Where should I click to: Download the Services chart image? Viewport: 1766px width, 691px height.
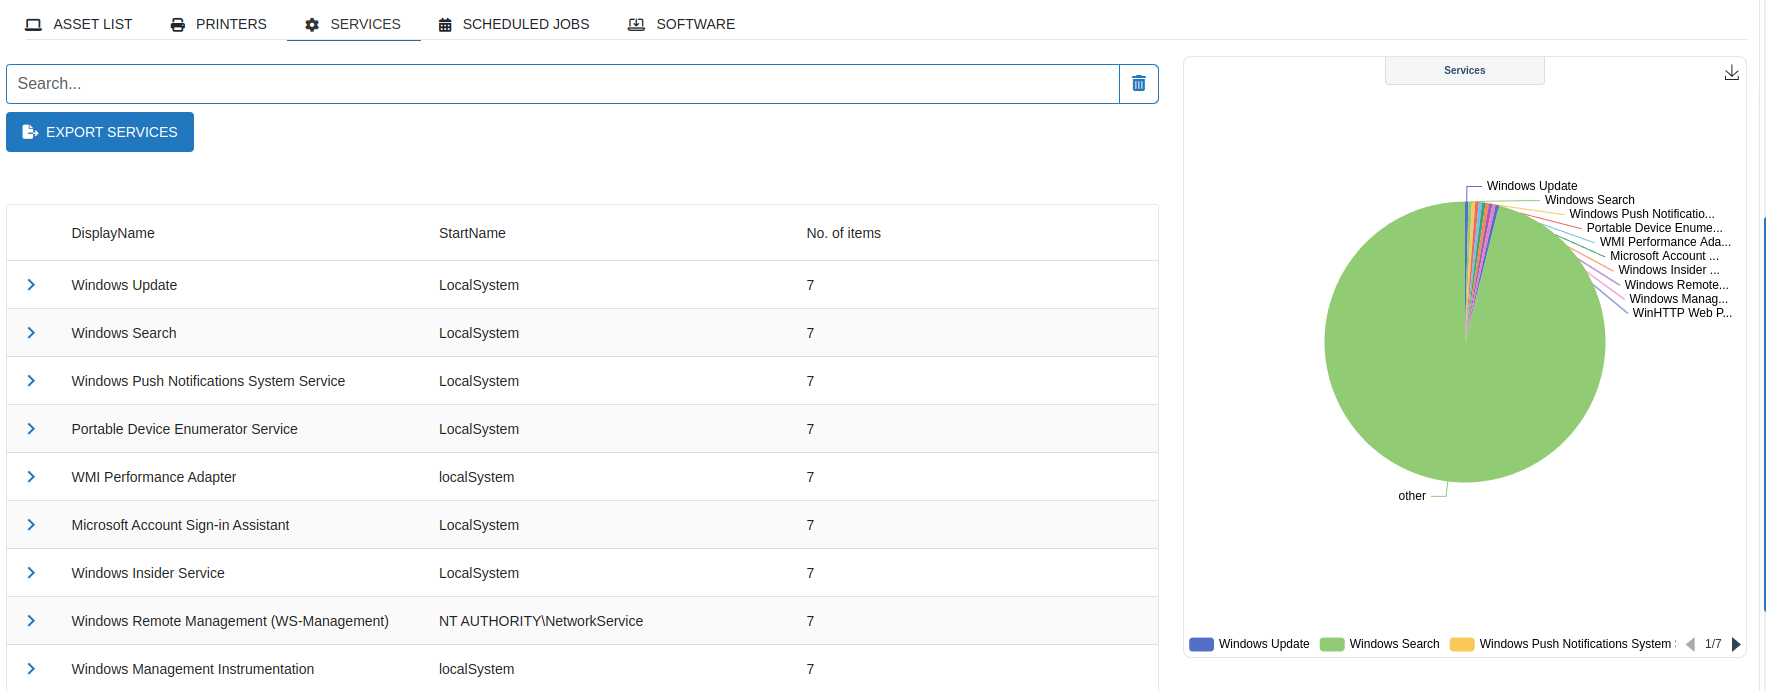(x=1731, y=73)
